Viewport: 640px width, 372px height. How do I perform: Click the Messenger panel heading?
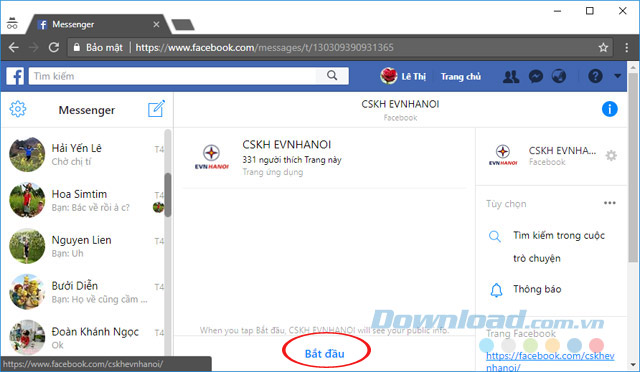87,110
